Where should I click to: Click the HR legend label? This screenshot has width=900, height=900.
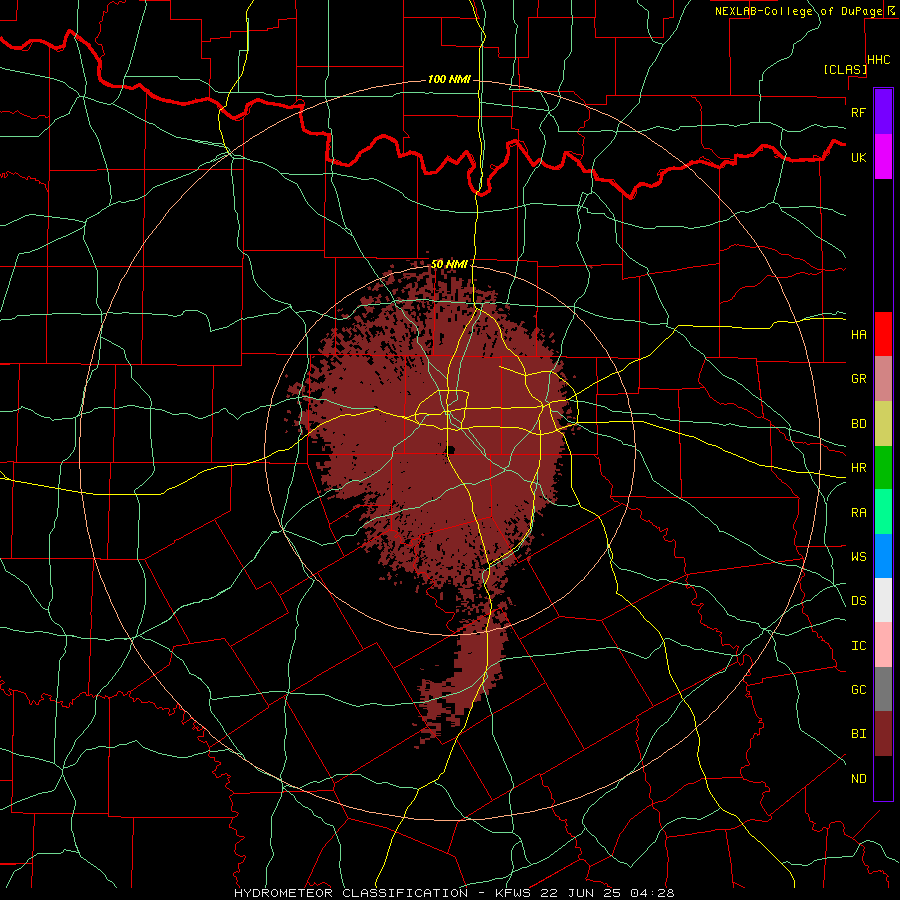858,468
